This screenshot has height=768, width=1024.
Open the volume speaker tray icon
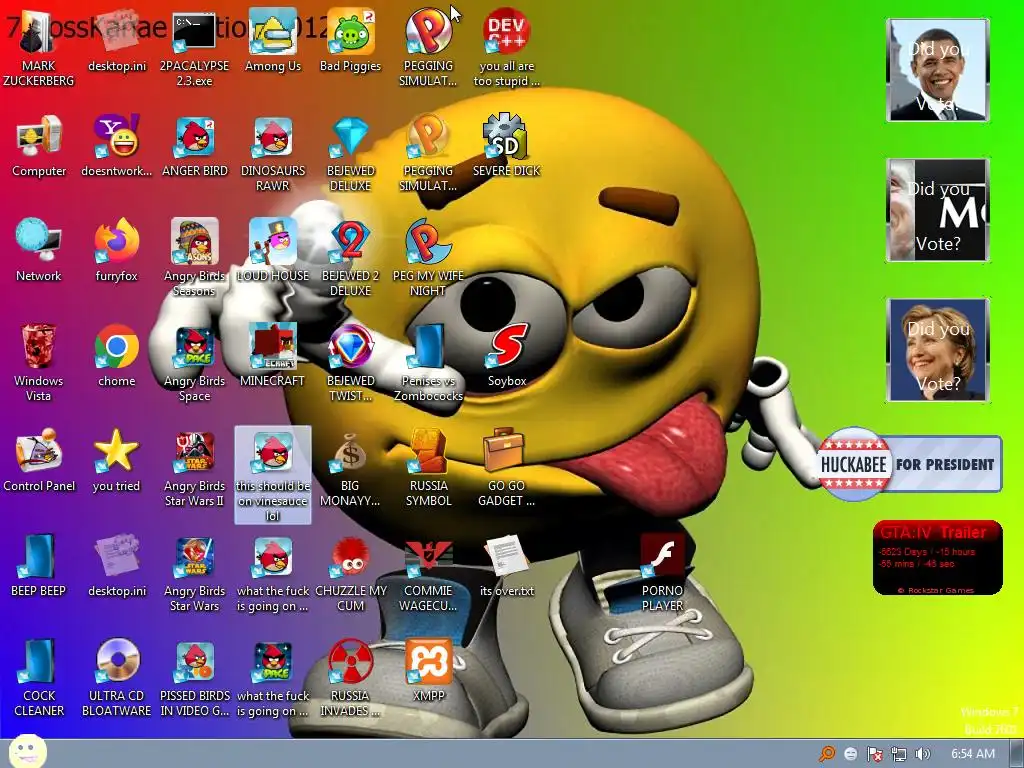pyautogui.click(x=922, y=754)
